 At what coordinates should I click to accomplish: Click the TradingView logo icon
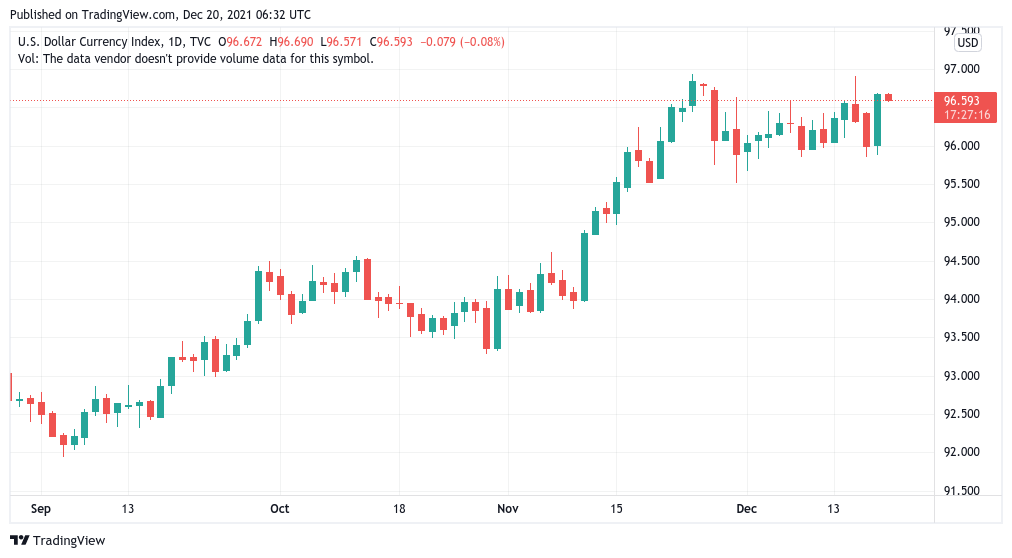[20, 541]
